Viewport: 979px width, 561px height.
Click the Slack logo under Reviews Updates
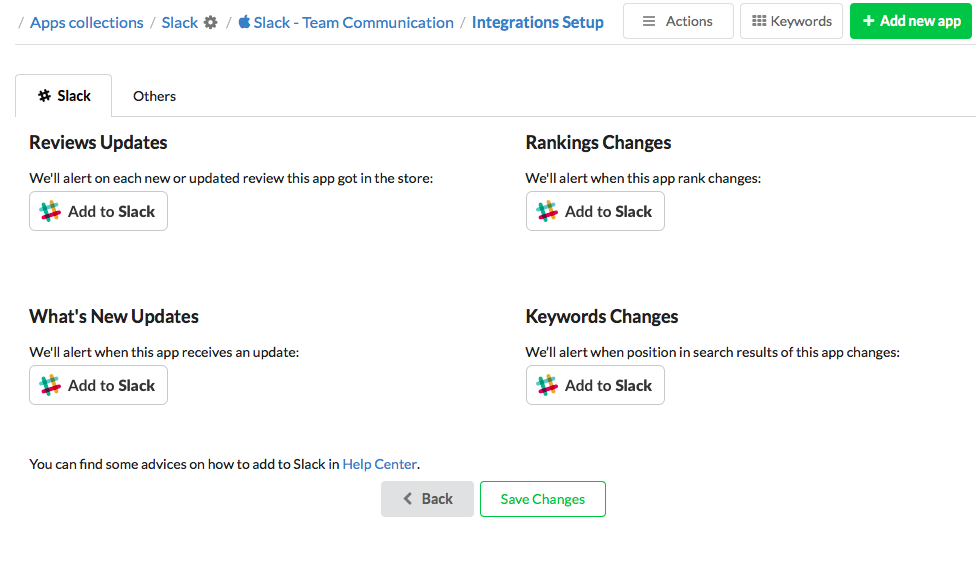(x=50, y=211)
